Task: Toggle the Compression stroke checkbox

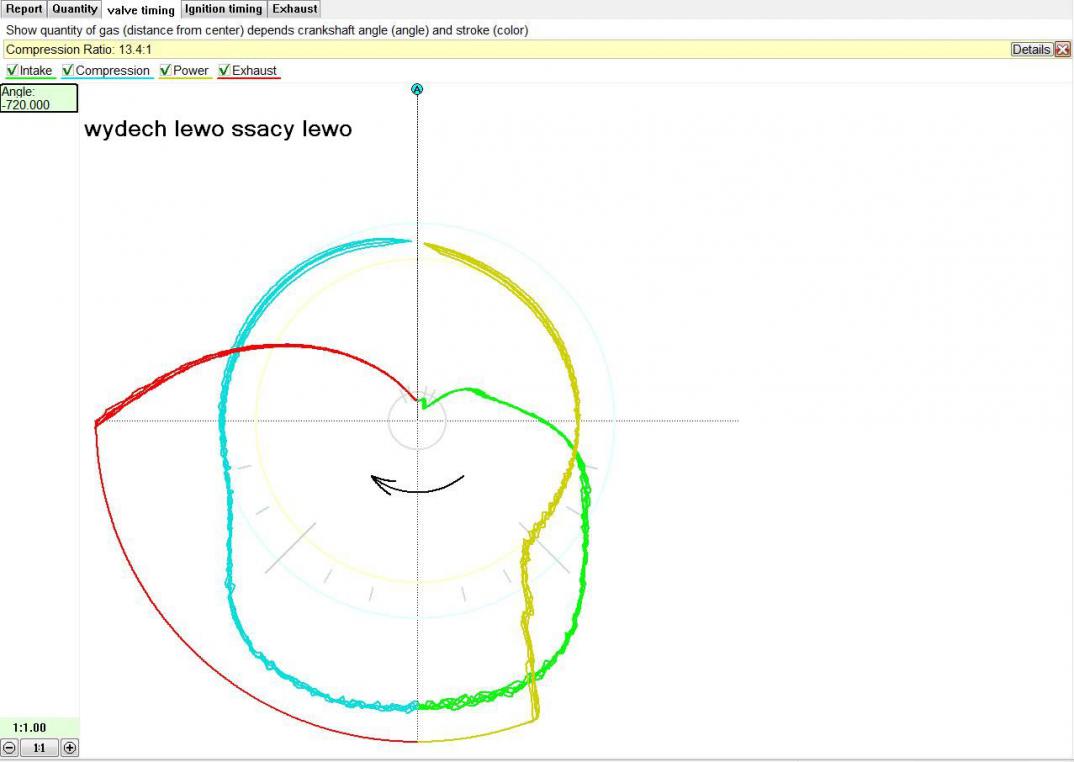Action: (x=68, y=71)
